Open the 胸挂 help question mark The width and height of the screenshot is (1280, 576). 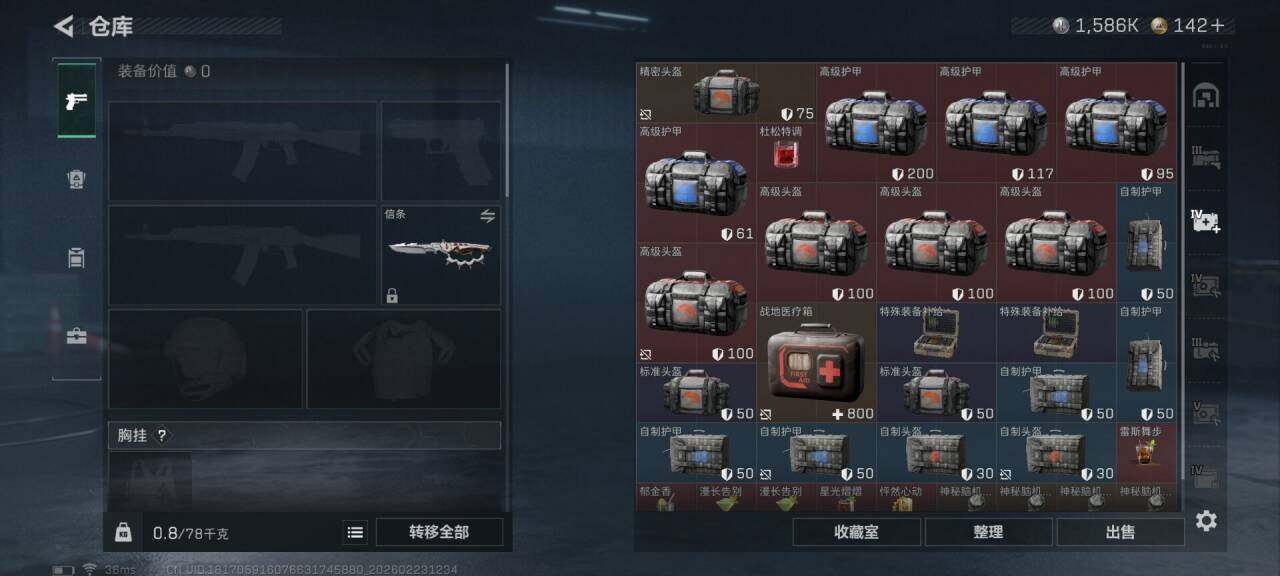(x=161, y=435)
